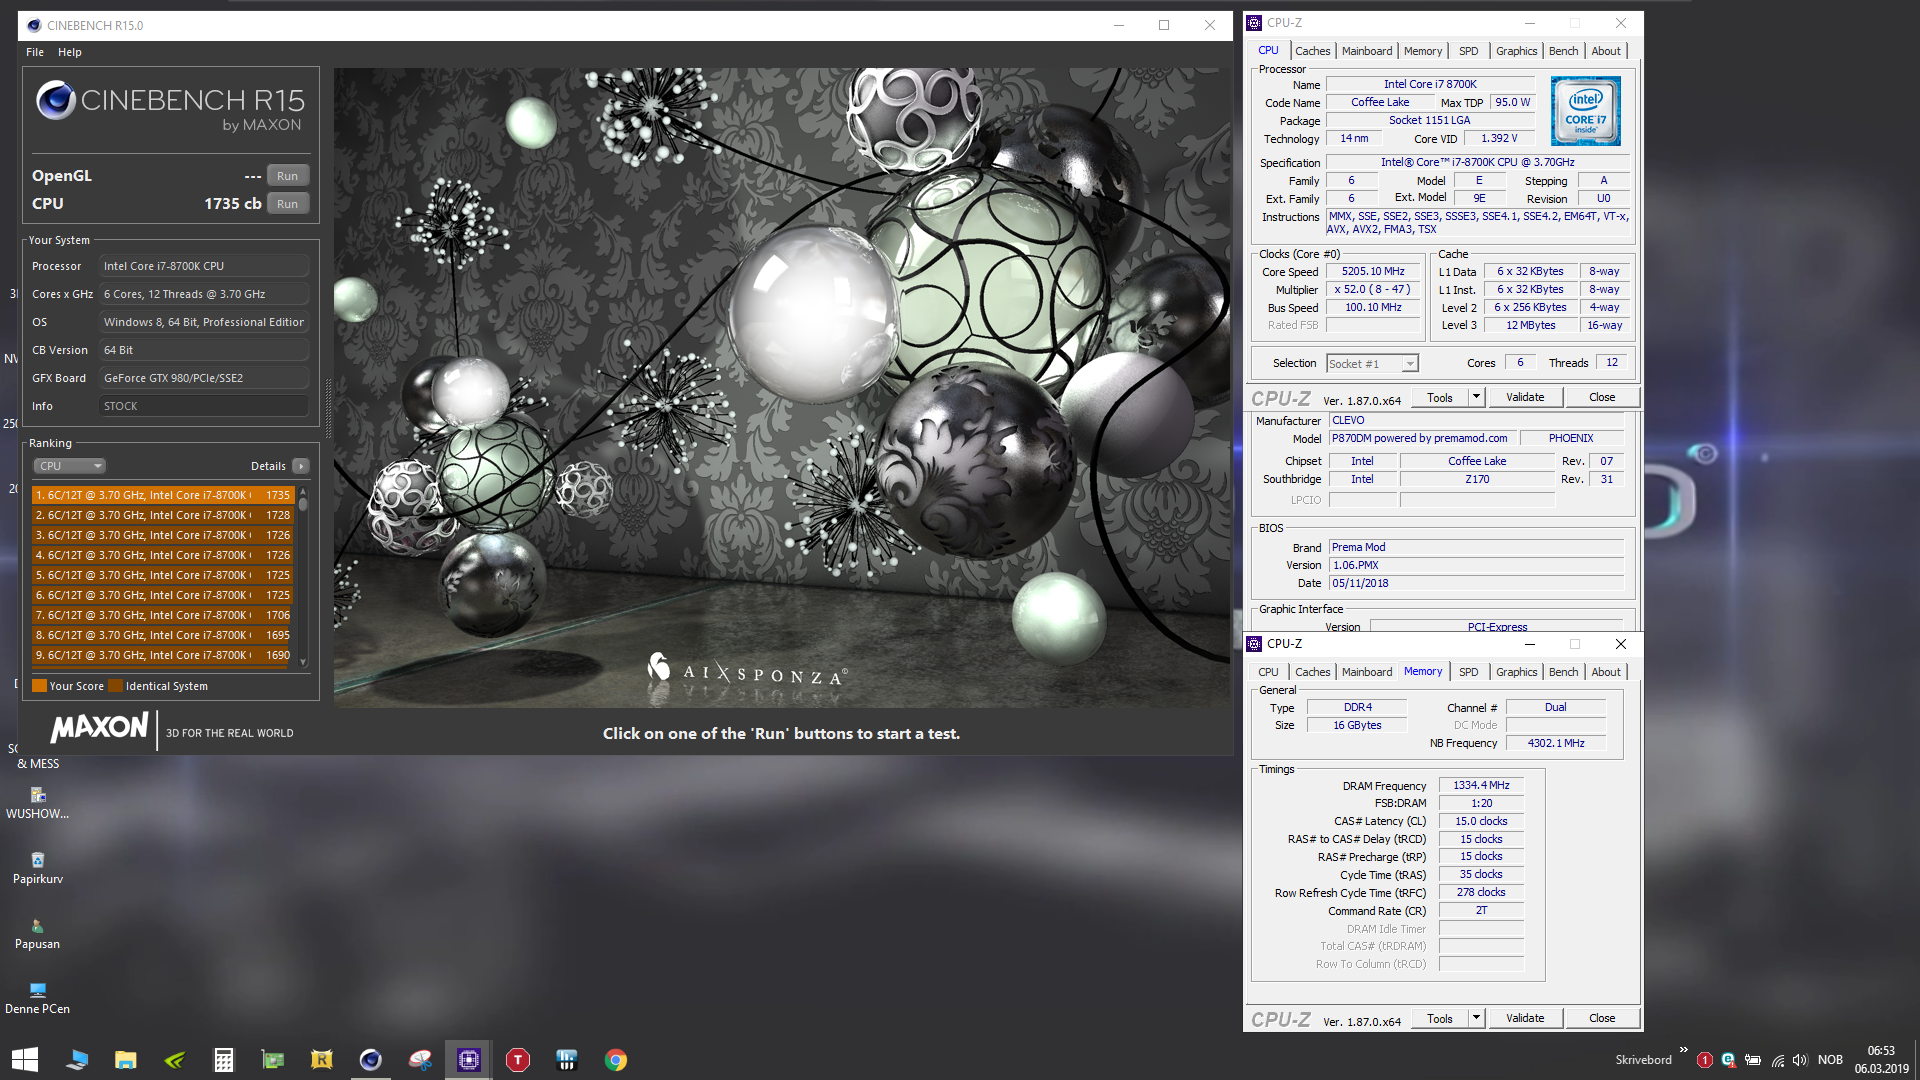This screenshot has height=1080, width=1920.
Task: Open Memory tab in upper CPU-Z
Action: 1423,51
